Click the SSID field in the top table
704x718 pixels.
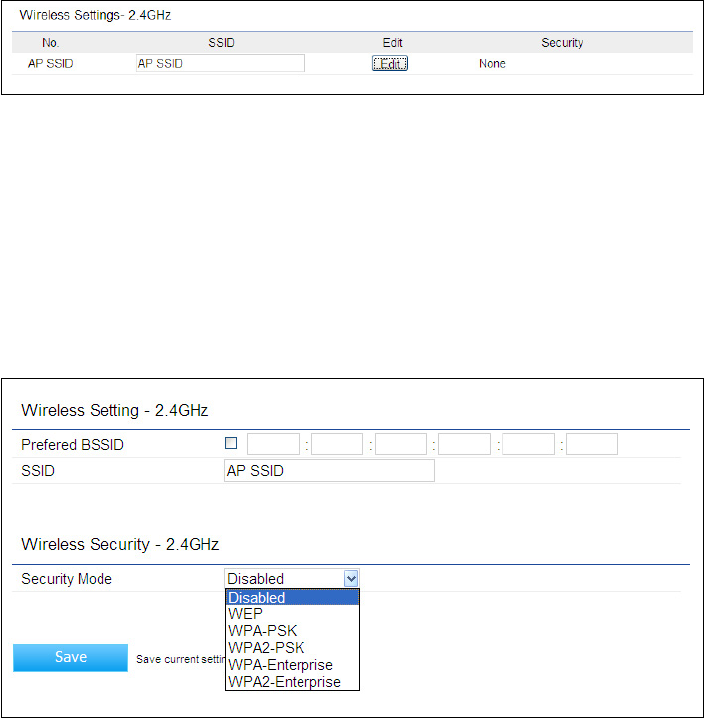pyautogui.click(x=220, y=63)
